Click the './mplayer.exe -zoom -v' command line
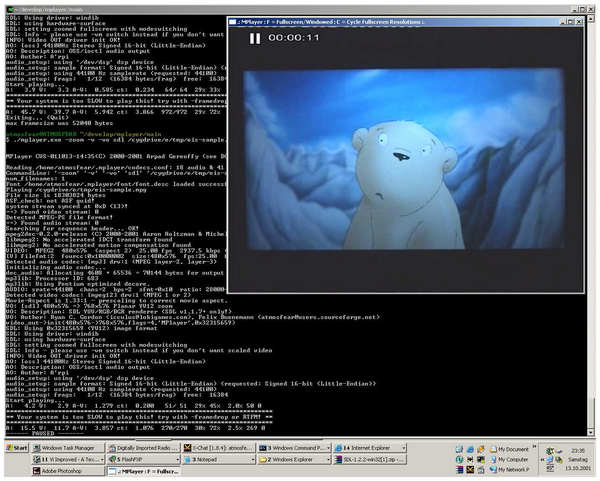Viewport: 600px width, 481px height. (116, 140)
